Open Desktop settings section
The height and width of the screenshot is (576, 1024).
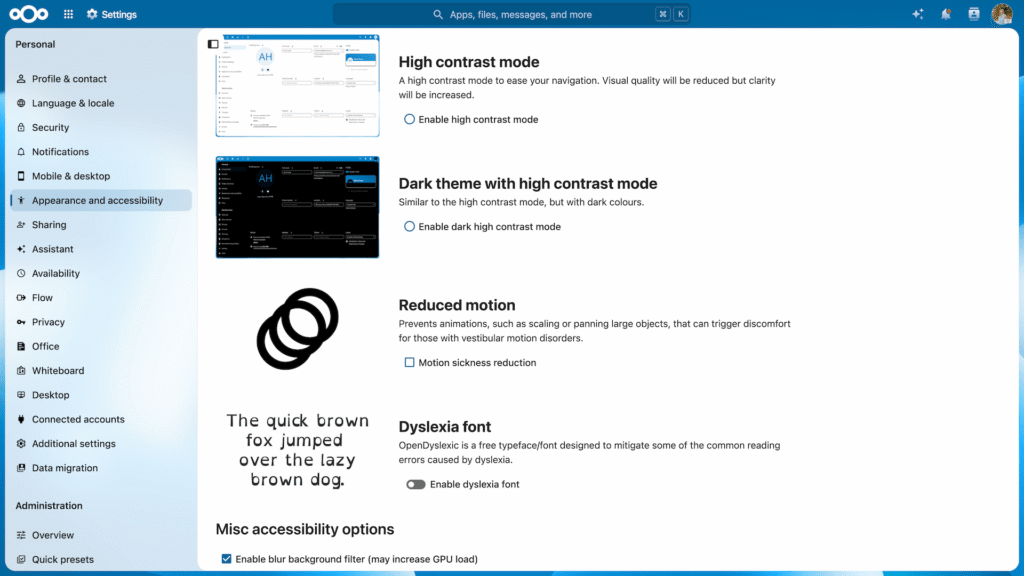(x=101, y=395)
